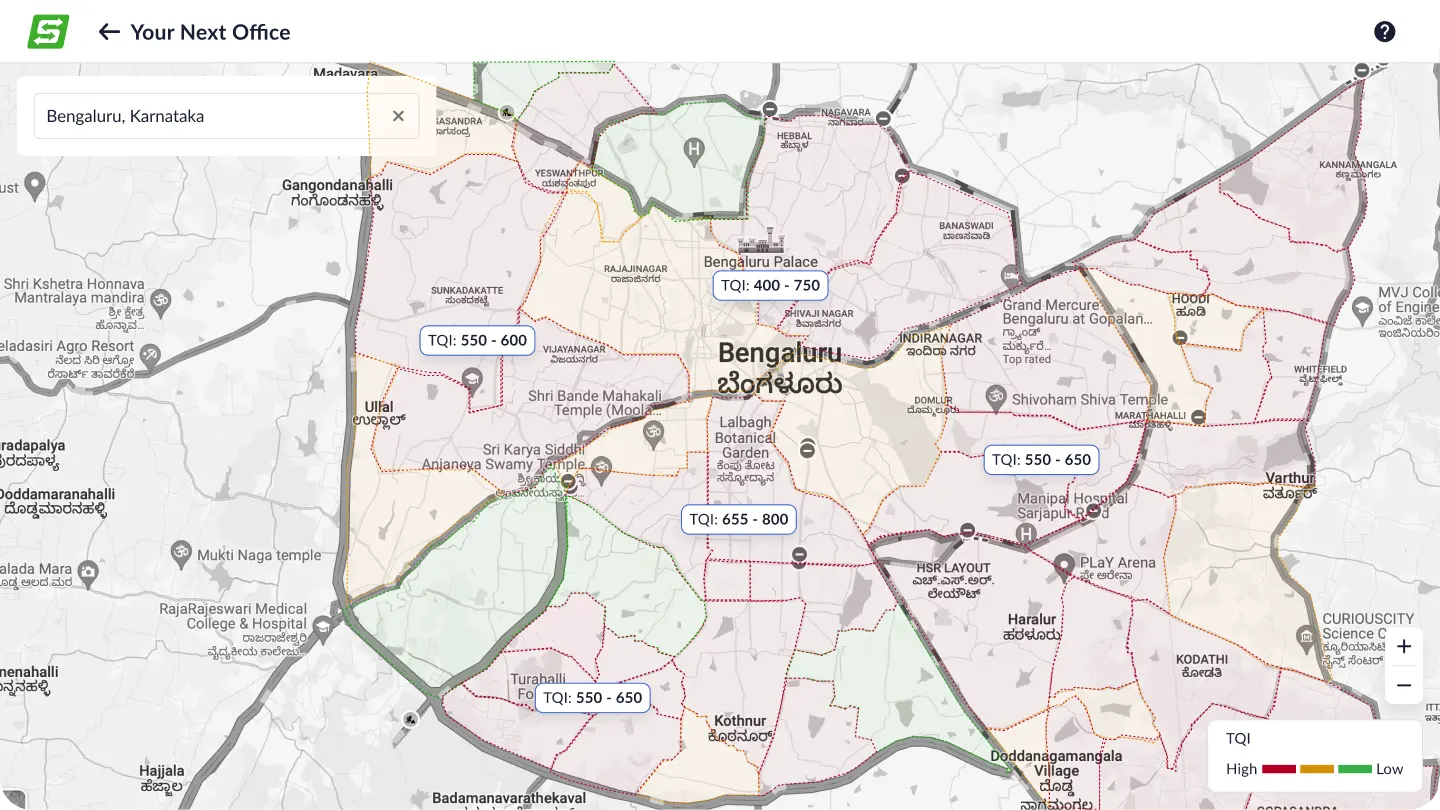The width and height of the screenshot is (1440, 810).
Task: Click the Om icon at Shivoham Shiva Temple
Action: pyautogui.click(x=995, y=398)
